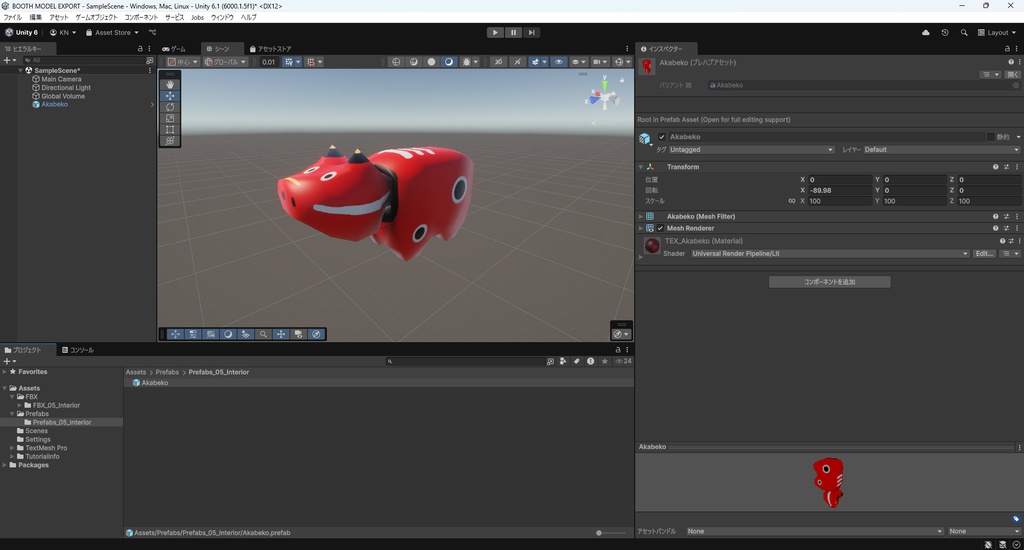Select the combined Transform tool
The width and height of the screenshot is (1024, 550).
pos(170,140)
